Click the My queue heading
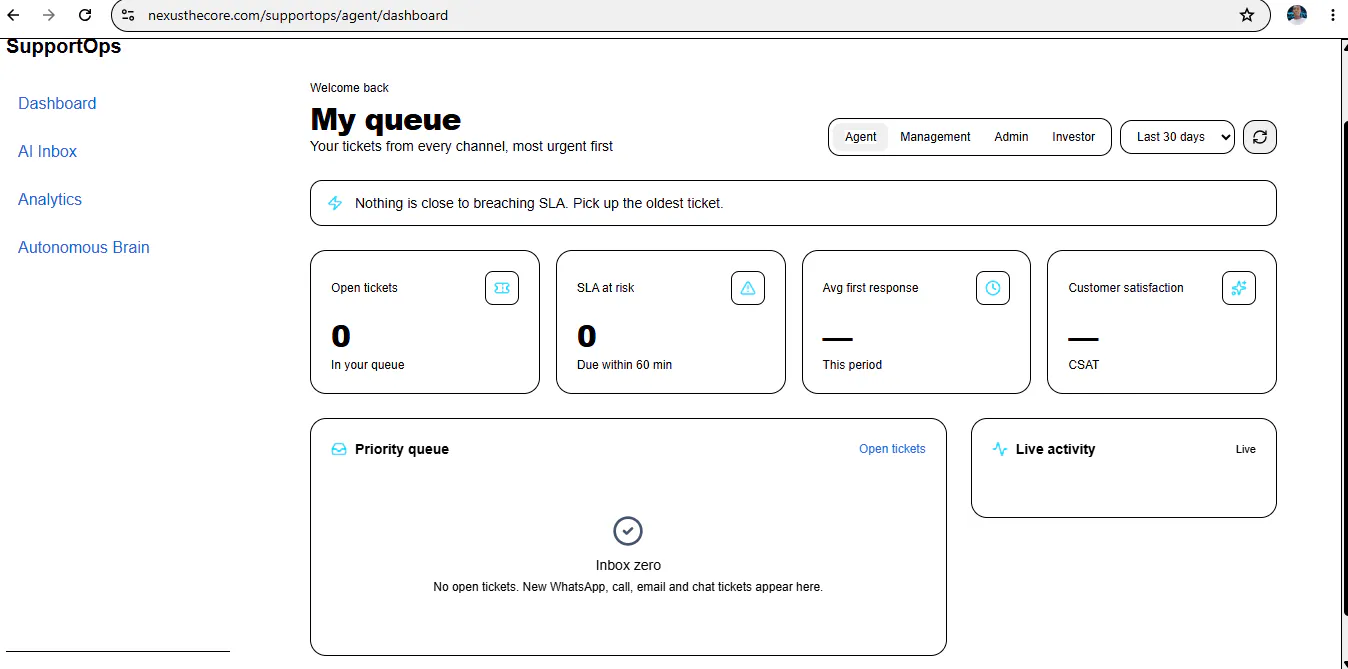Screen dimensions: 1348x669 coord(386,120)
